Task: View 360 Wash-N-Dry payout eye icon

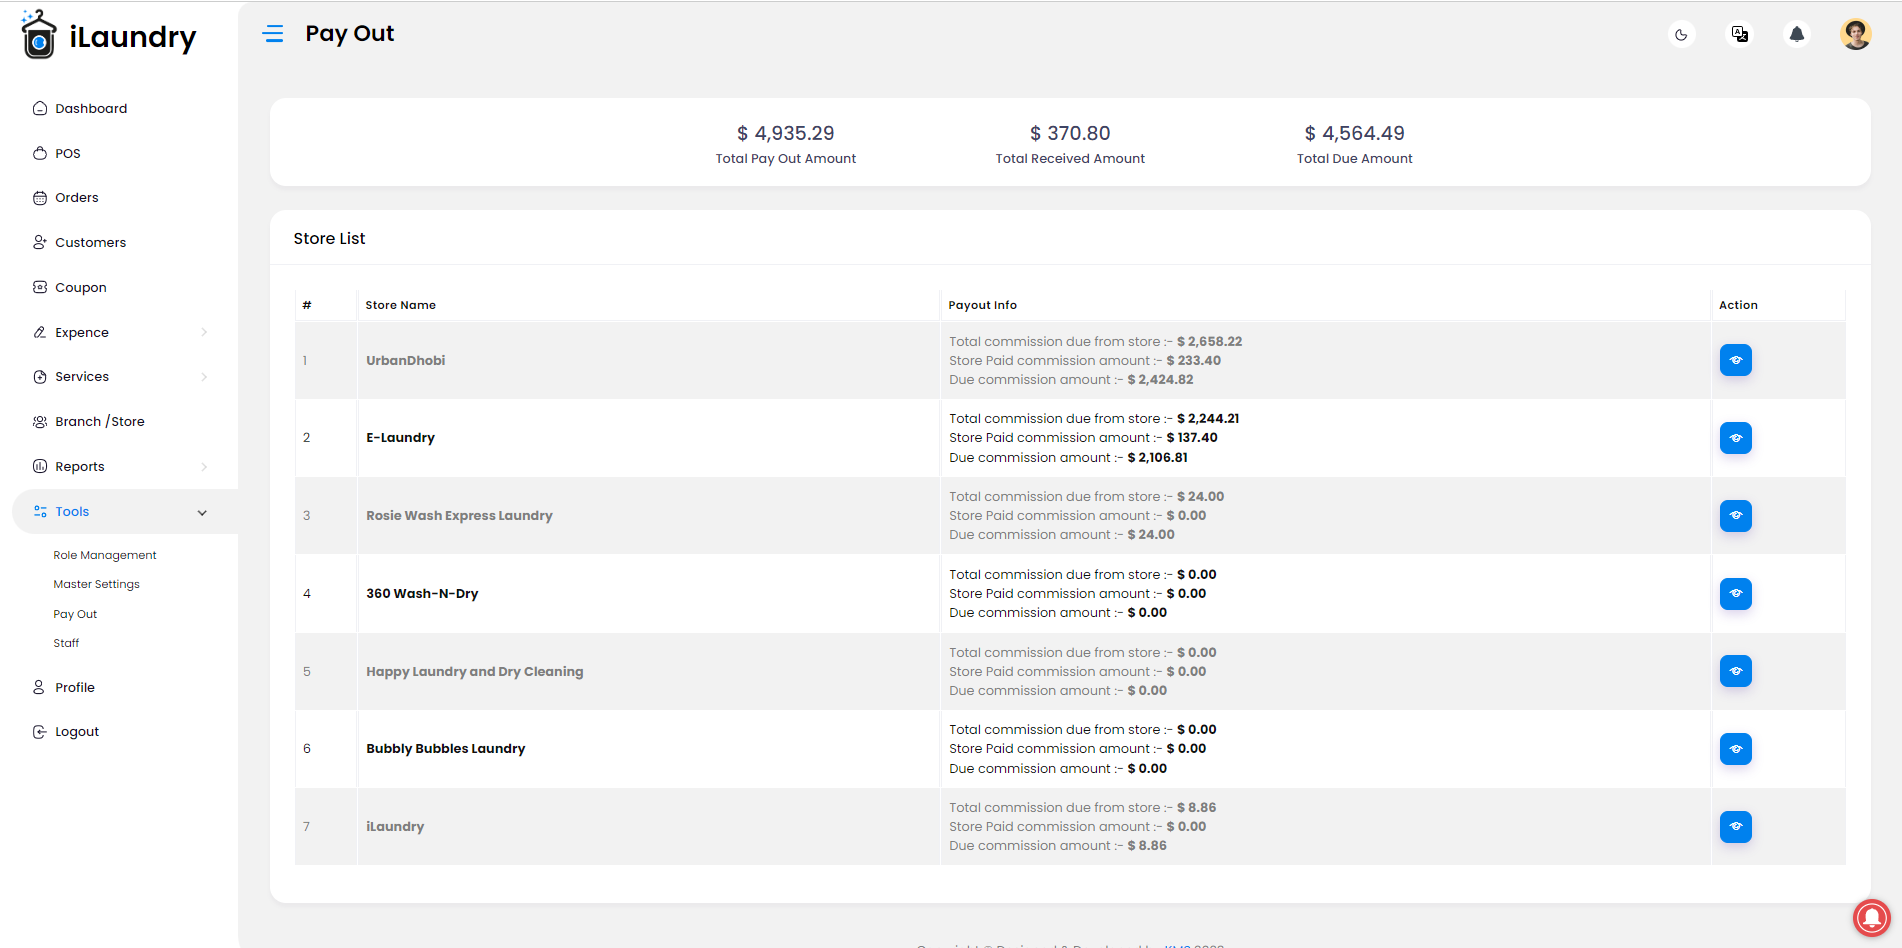Action: tap(1736, 594)
